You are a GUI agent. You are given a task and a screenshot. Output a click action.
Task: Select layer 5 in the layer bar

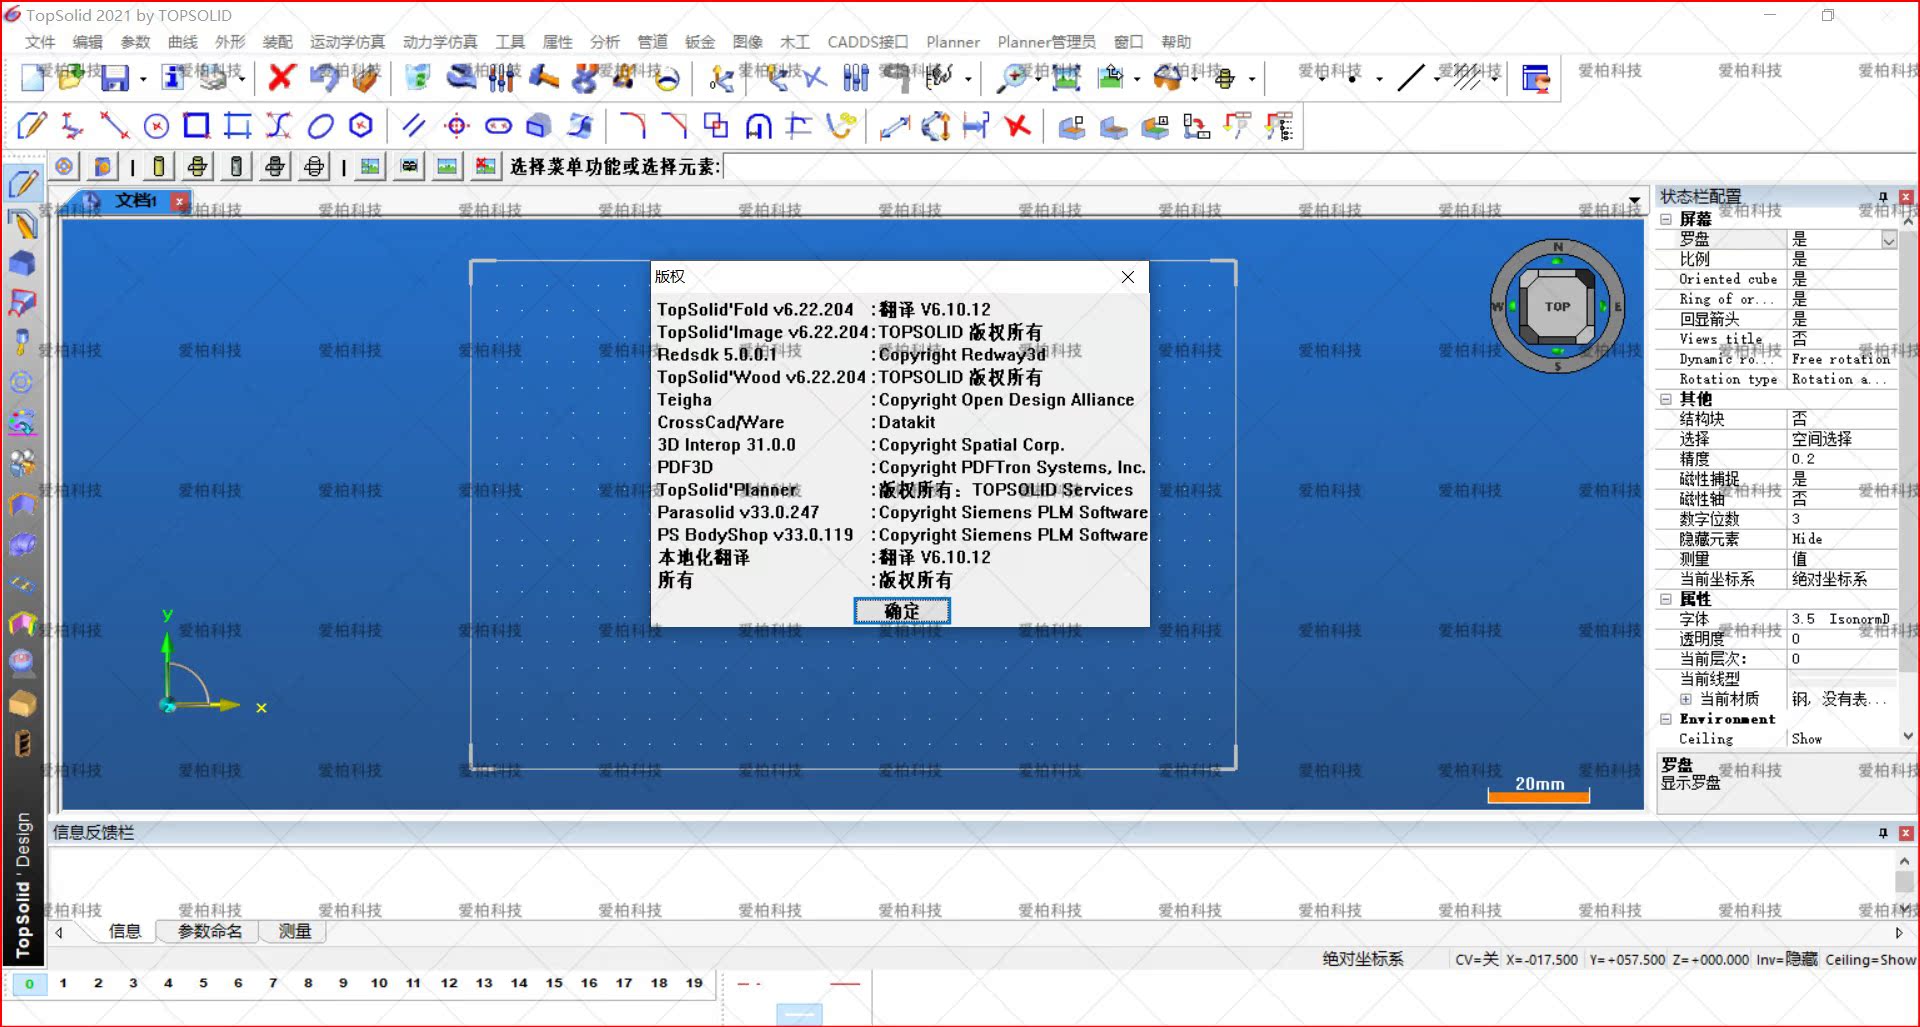[x=203, y=983]
